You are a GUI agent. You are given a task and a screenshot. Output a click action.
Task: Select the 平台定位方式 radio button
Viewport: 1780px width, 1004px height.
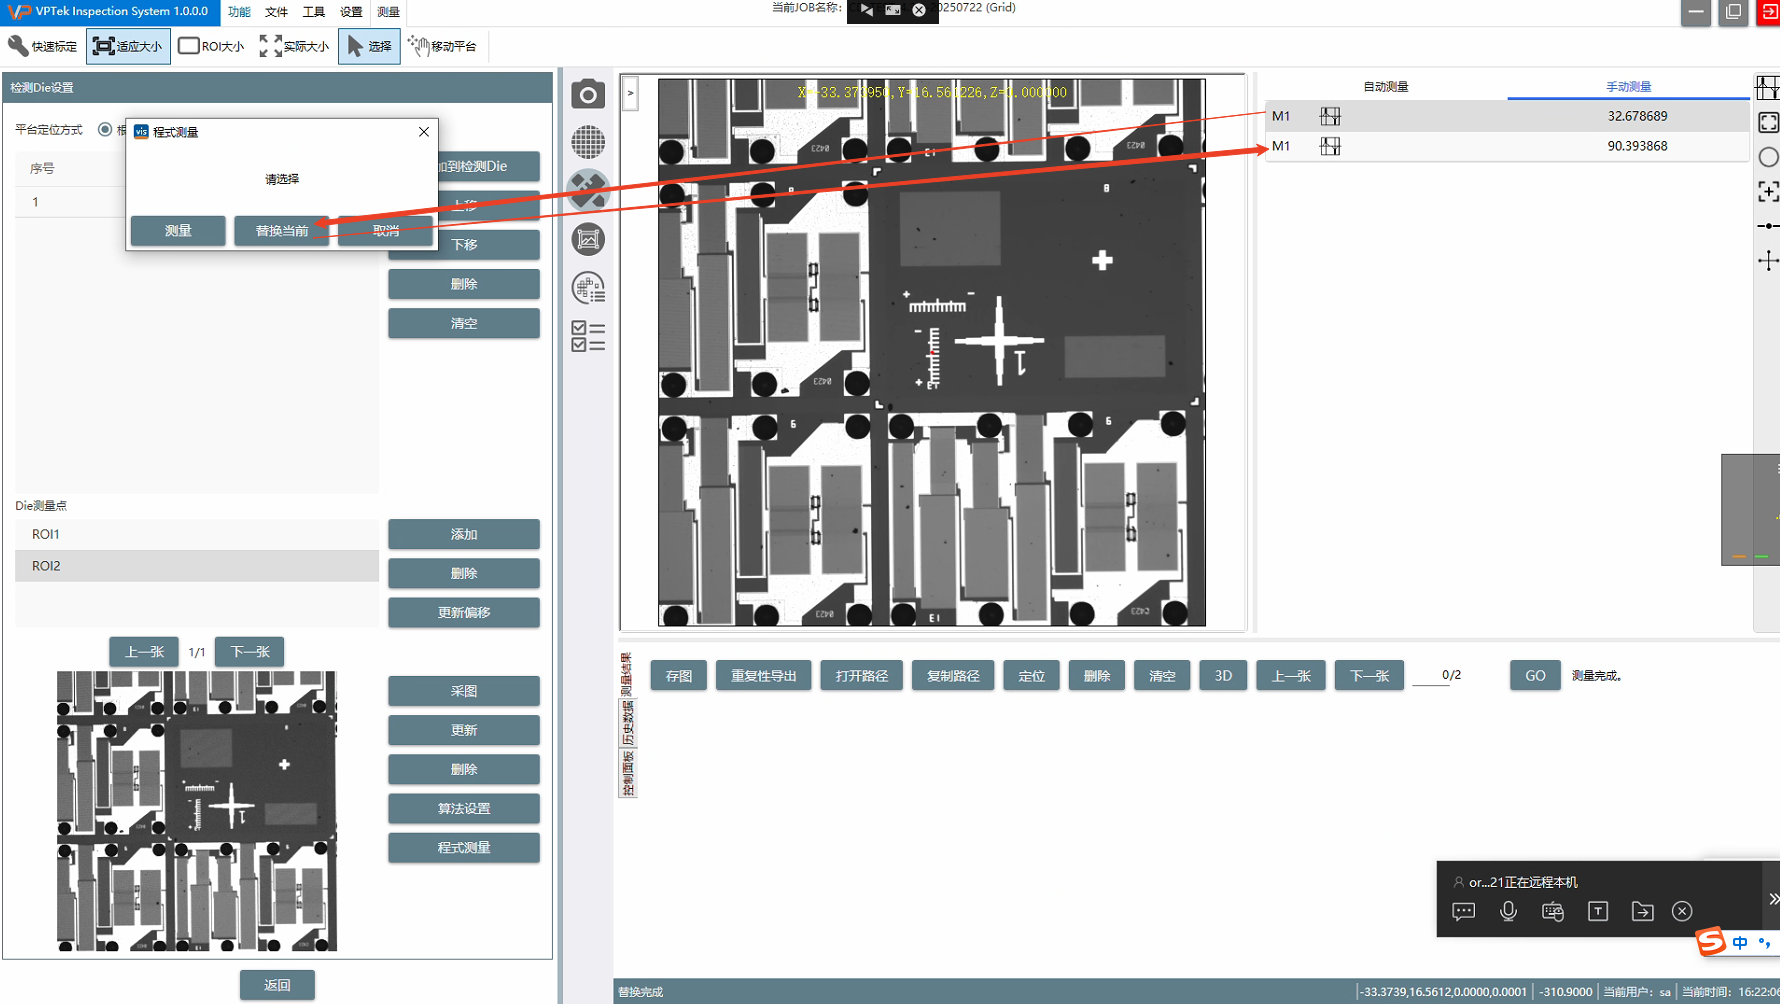[105, 130]
